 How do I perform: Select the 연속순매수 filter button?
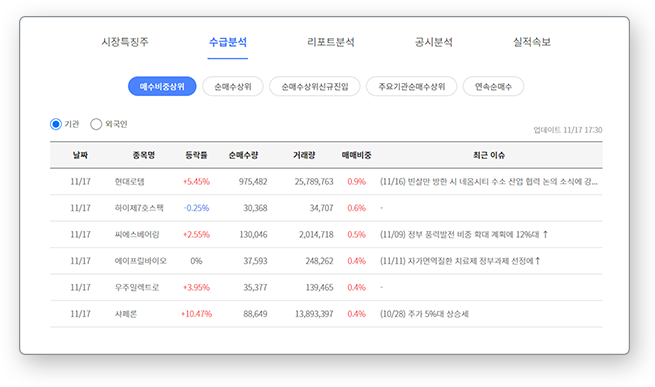(x=493, y=87)
